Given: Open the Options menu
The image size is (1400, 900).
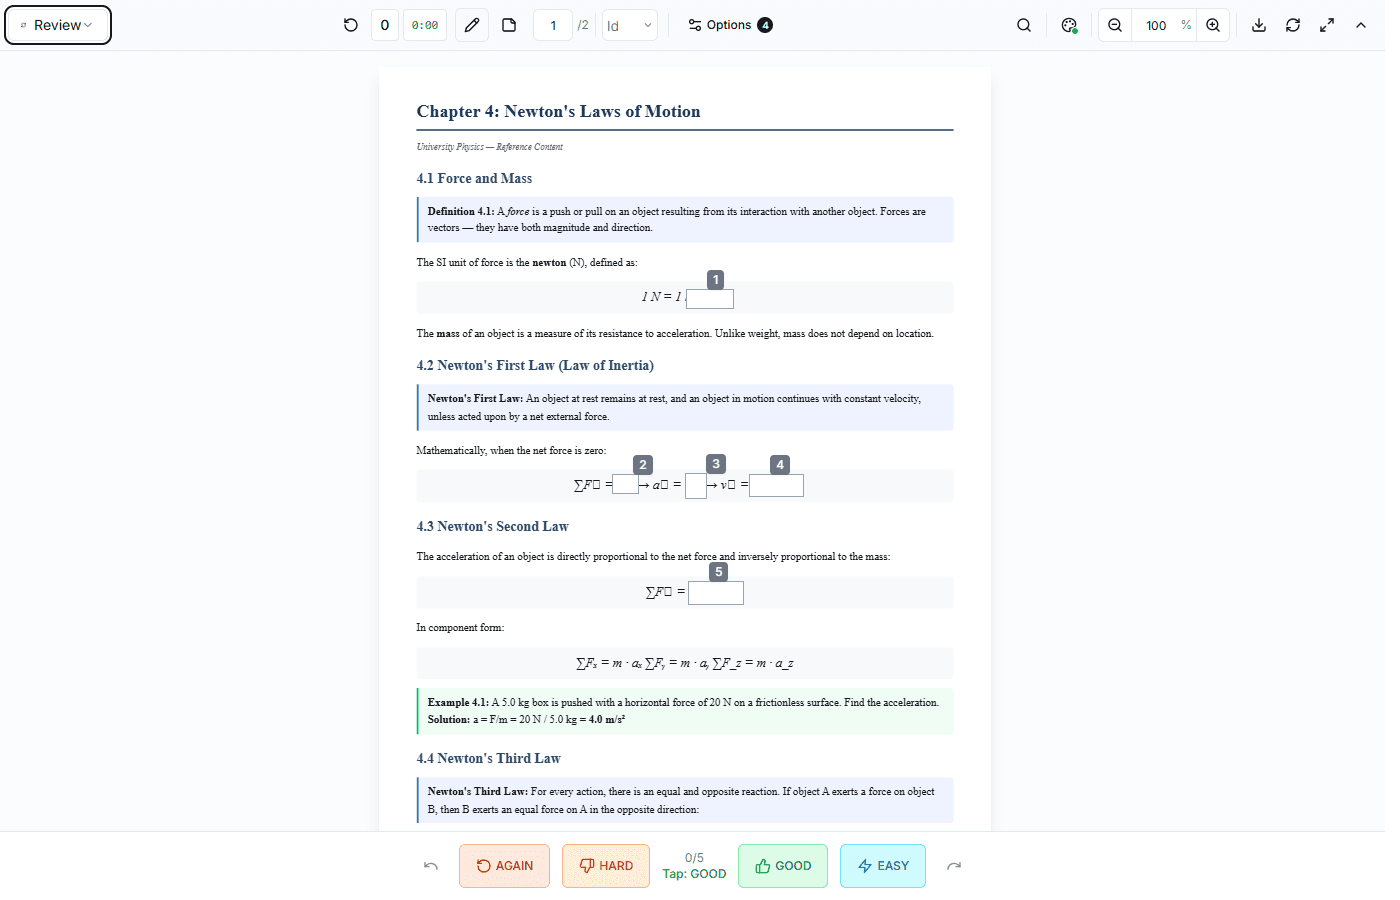Looking at the screenshot, I should point(730,25).
